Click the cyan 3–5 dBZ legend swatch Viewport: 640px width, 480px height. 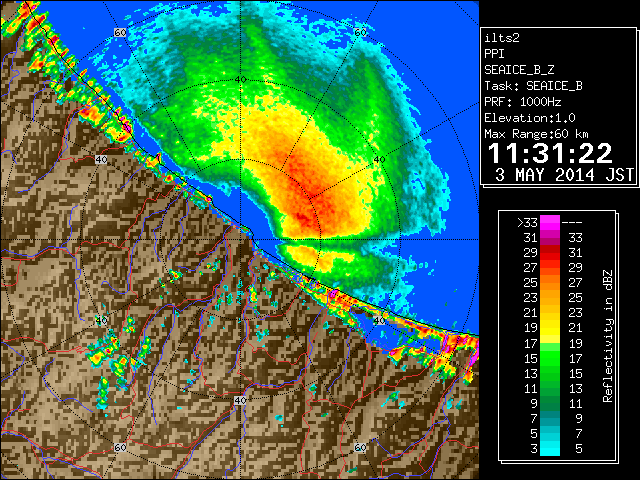pyautogui.click(x=550, y=448)
